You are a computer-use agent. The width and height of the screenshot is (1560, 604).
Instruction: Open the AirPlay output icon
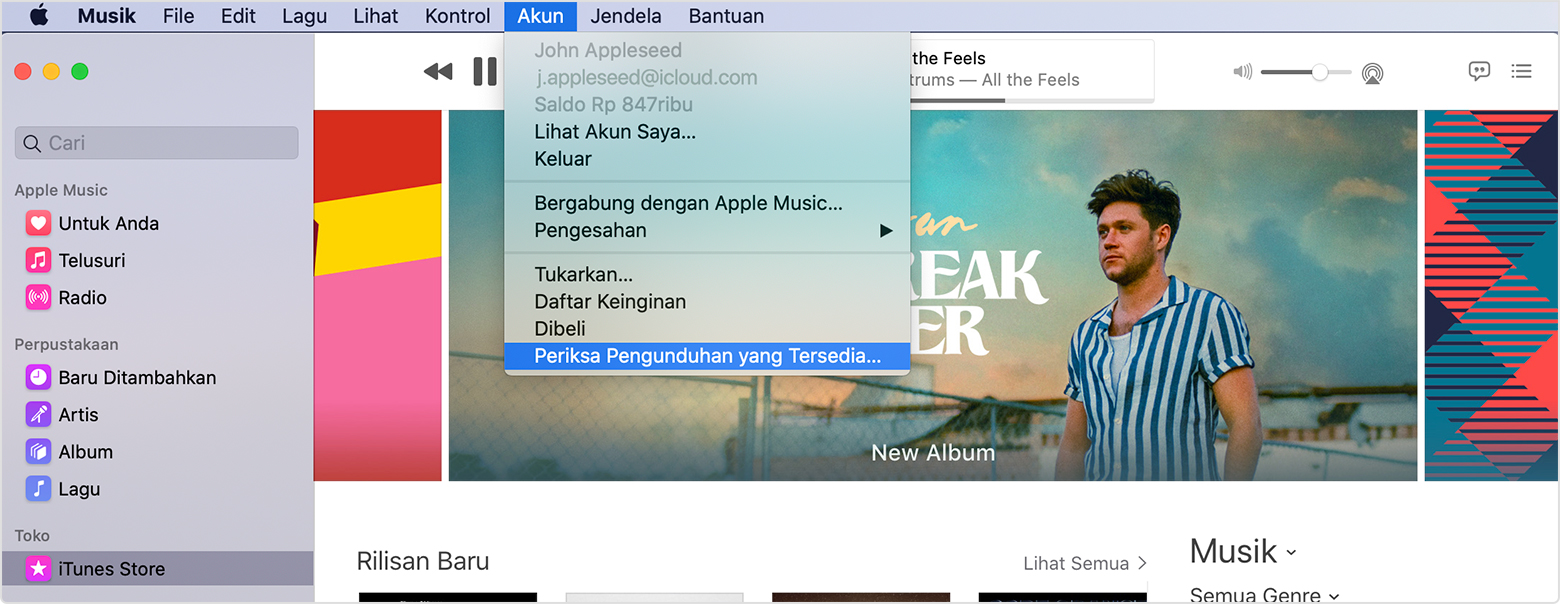1373,72
